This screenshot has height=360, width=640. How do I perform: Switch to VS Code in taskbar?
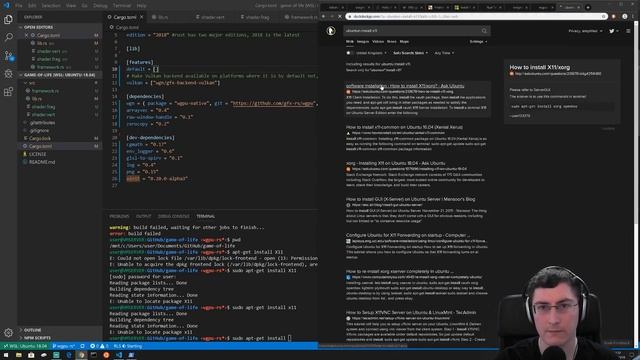click(119, 355)
